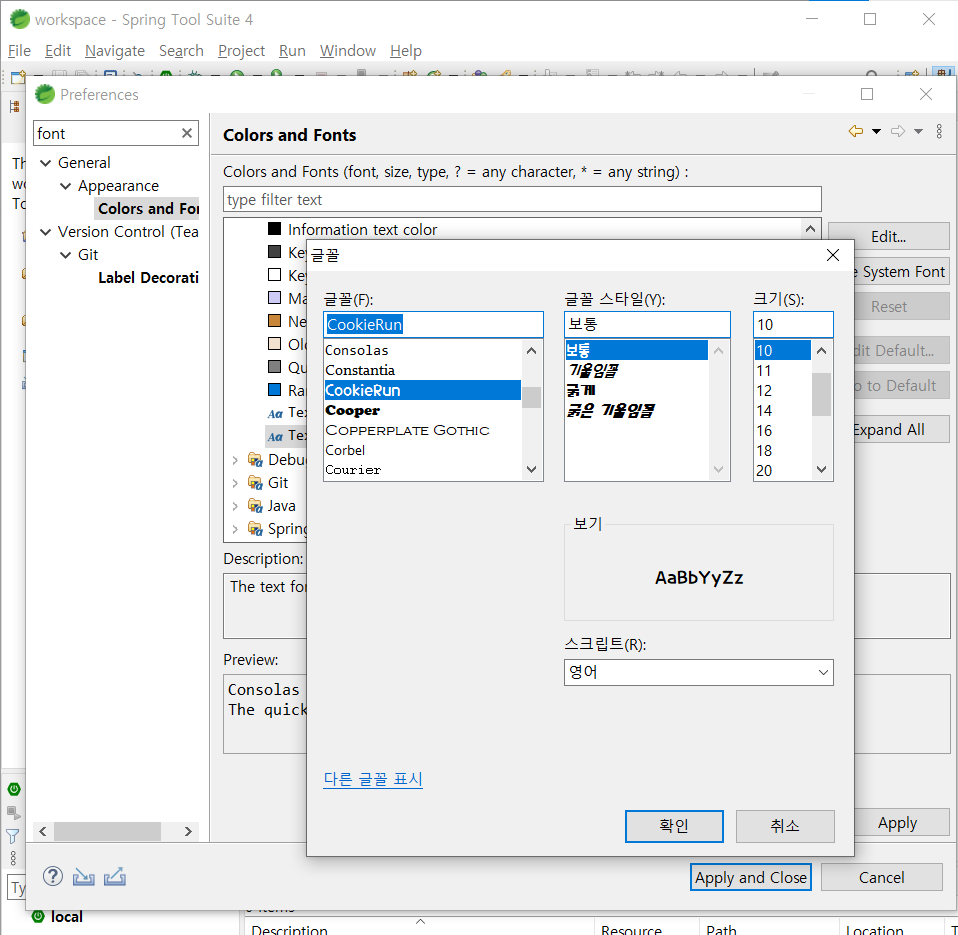Collapse Version Control tree node
The image size is (958, 935).
click(45, 232)
